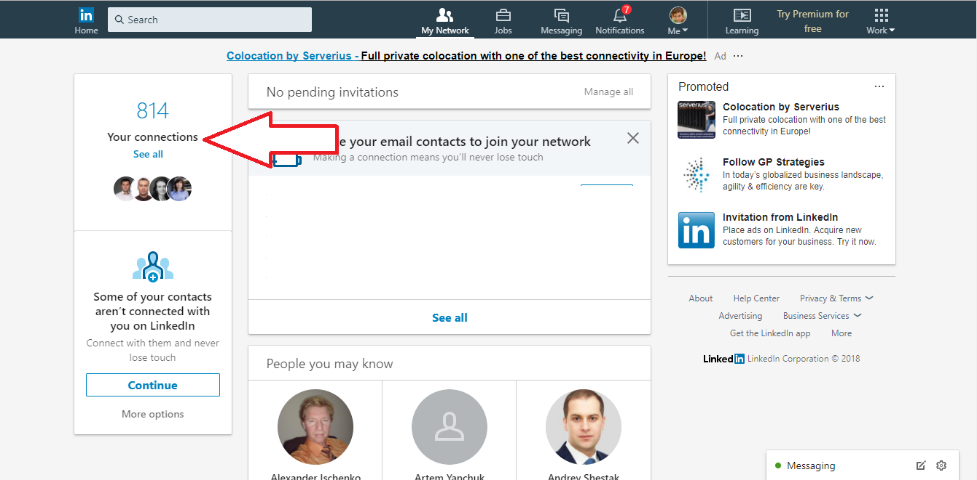The width and height of the screenshot is (977, 480).
Task: Click More options link
Action: tap(153, 414)
